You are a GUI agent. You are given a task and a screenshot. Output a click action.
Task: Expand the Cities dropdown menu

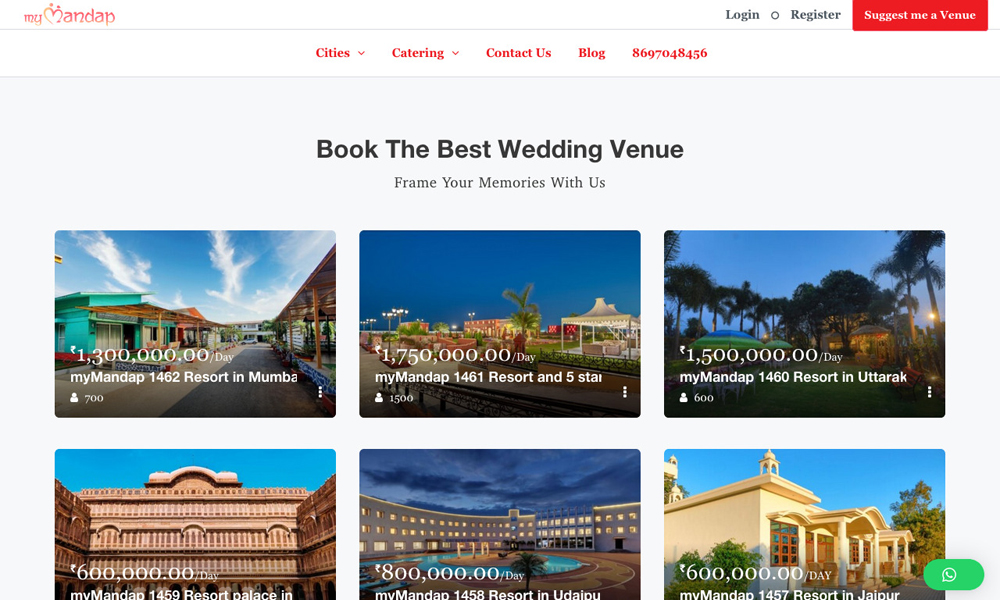click(x=340, y=53)
